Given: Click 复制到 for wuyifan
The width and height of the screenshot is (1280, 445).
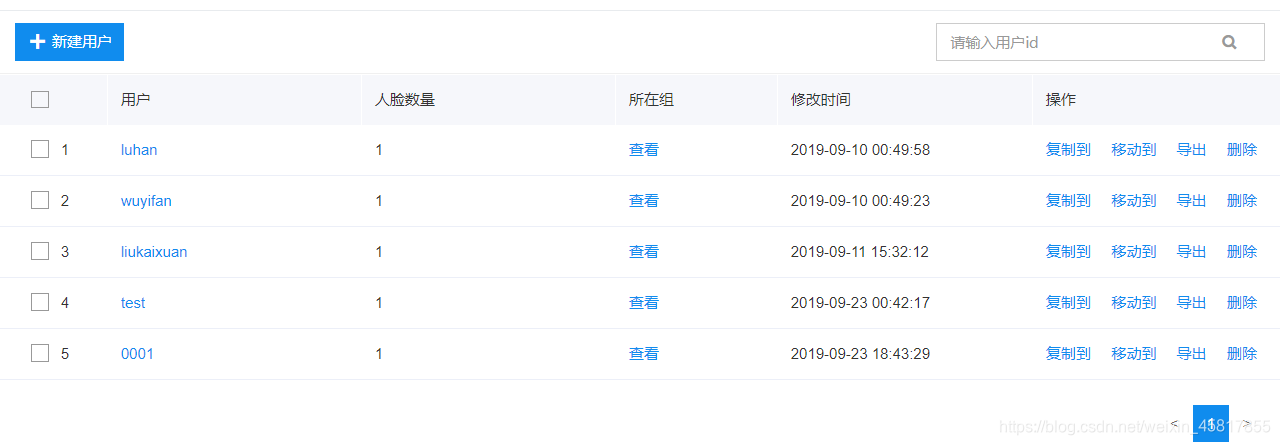Looking at the screenshot, I should pos(1068,201).
